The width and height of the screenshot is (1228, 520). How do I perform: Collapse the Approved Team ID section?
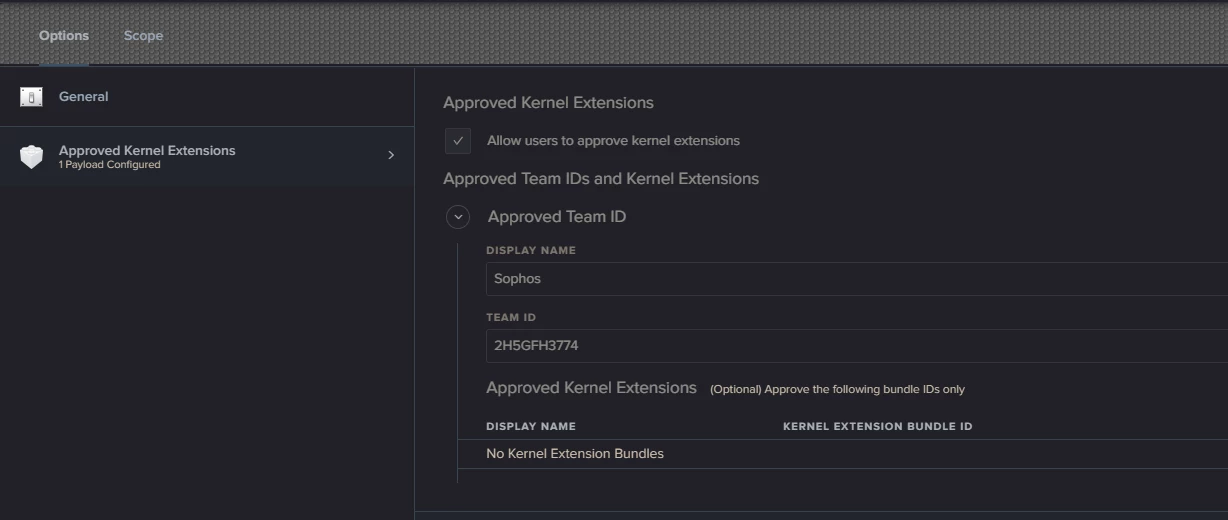pyautogui.click(x=458, y=217)
